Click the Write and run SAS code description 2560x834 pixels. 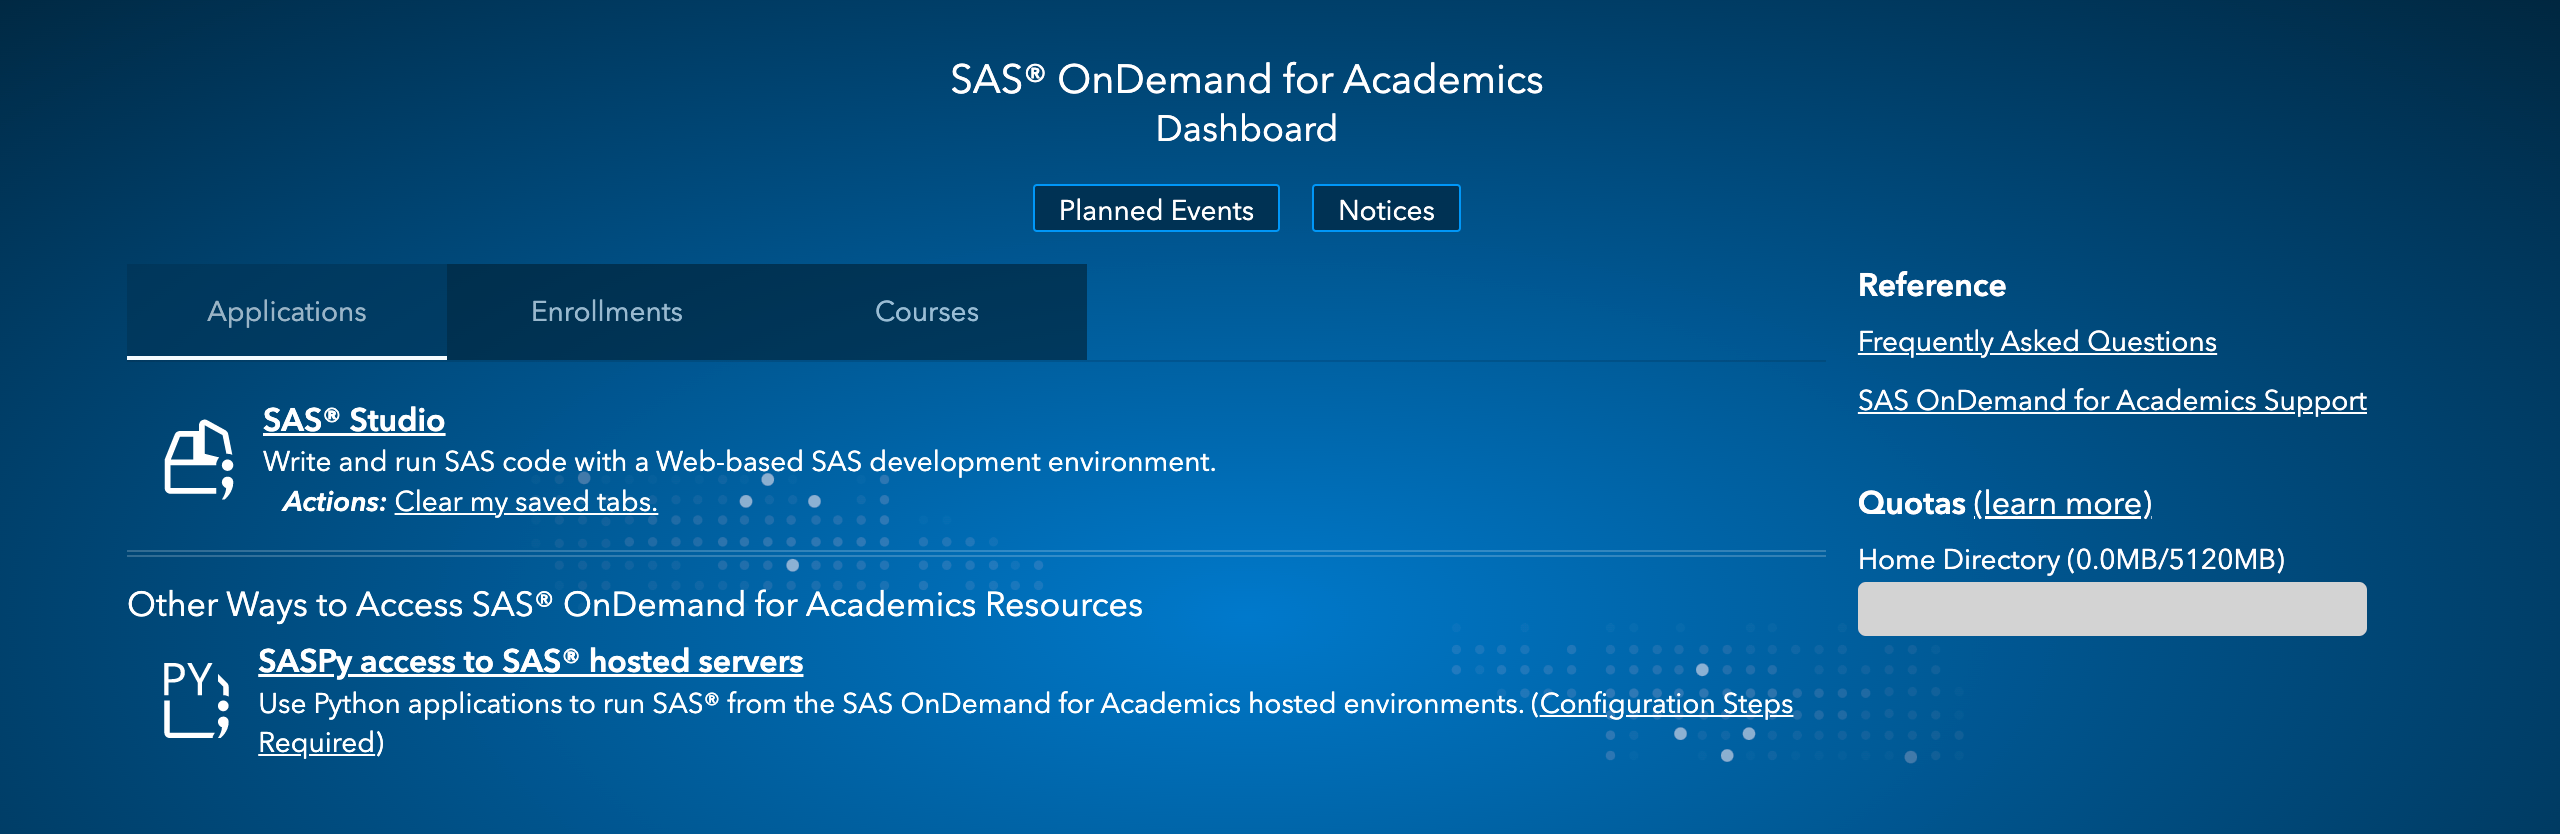[739, 462]
